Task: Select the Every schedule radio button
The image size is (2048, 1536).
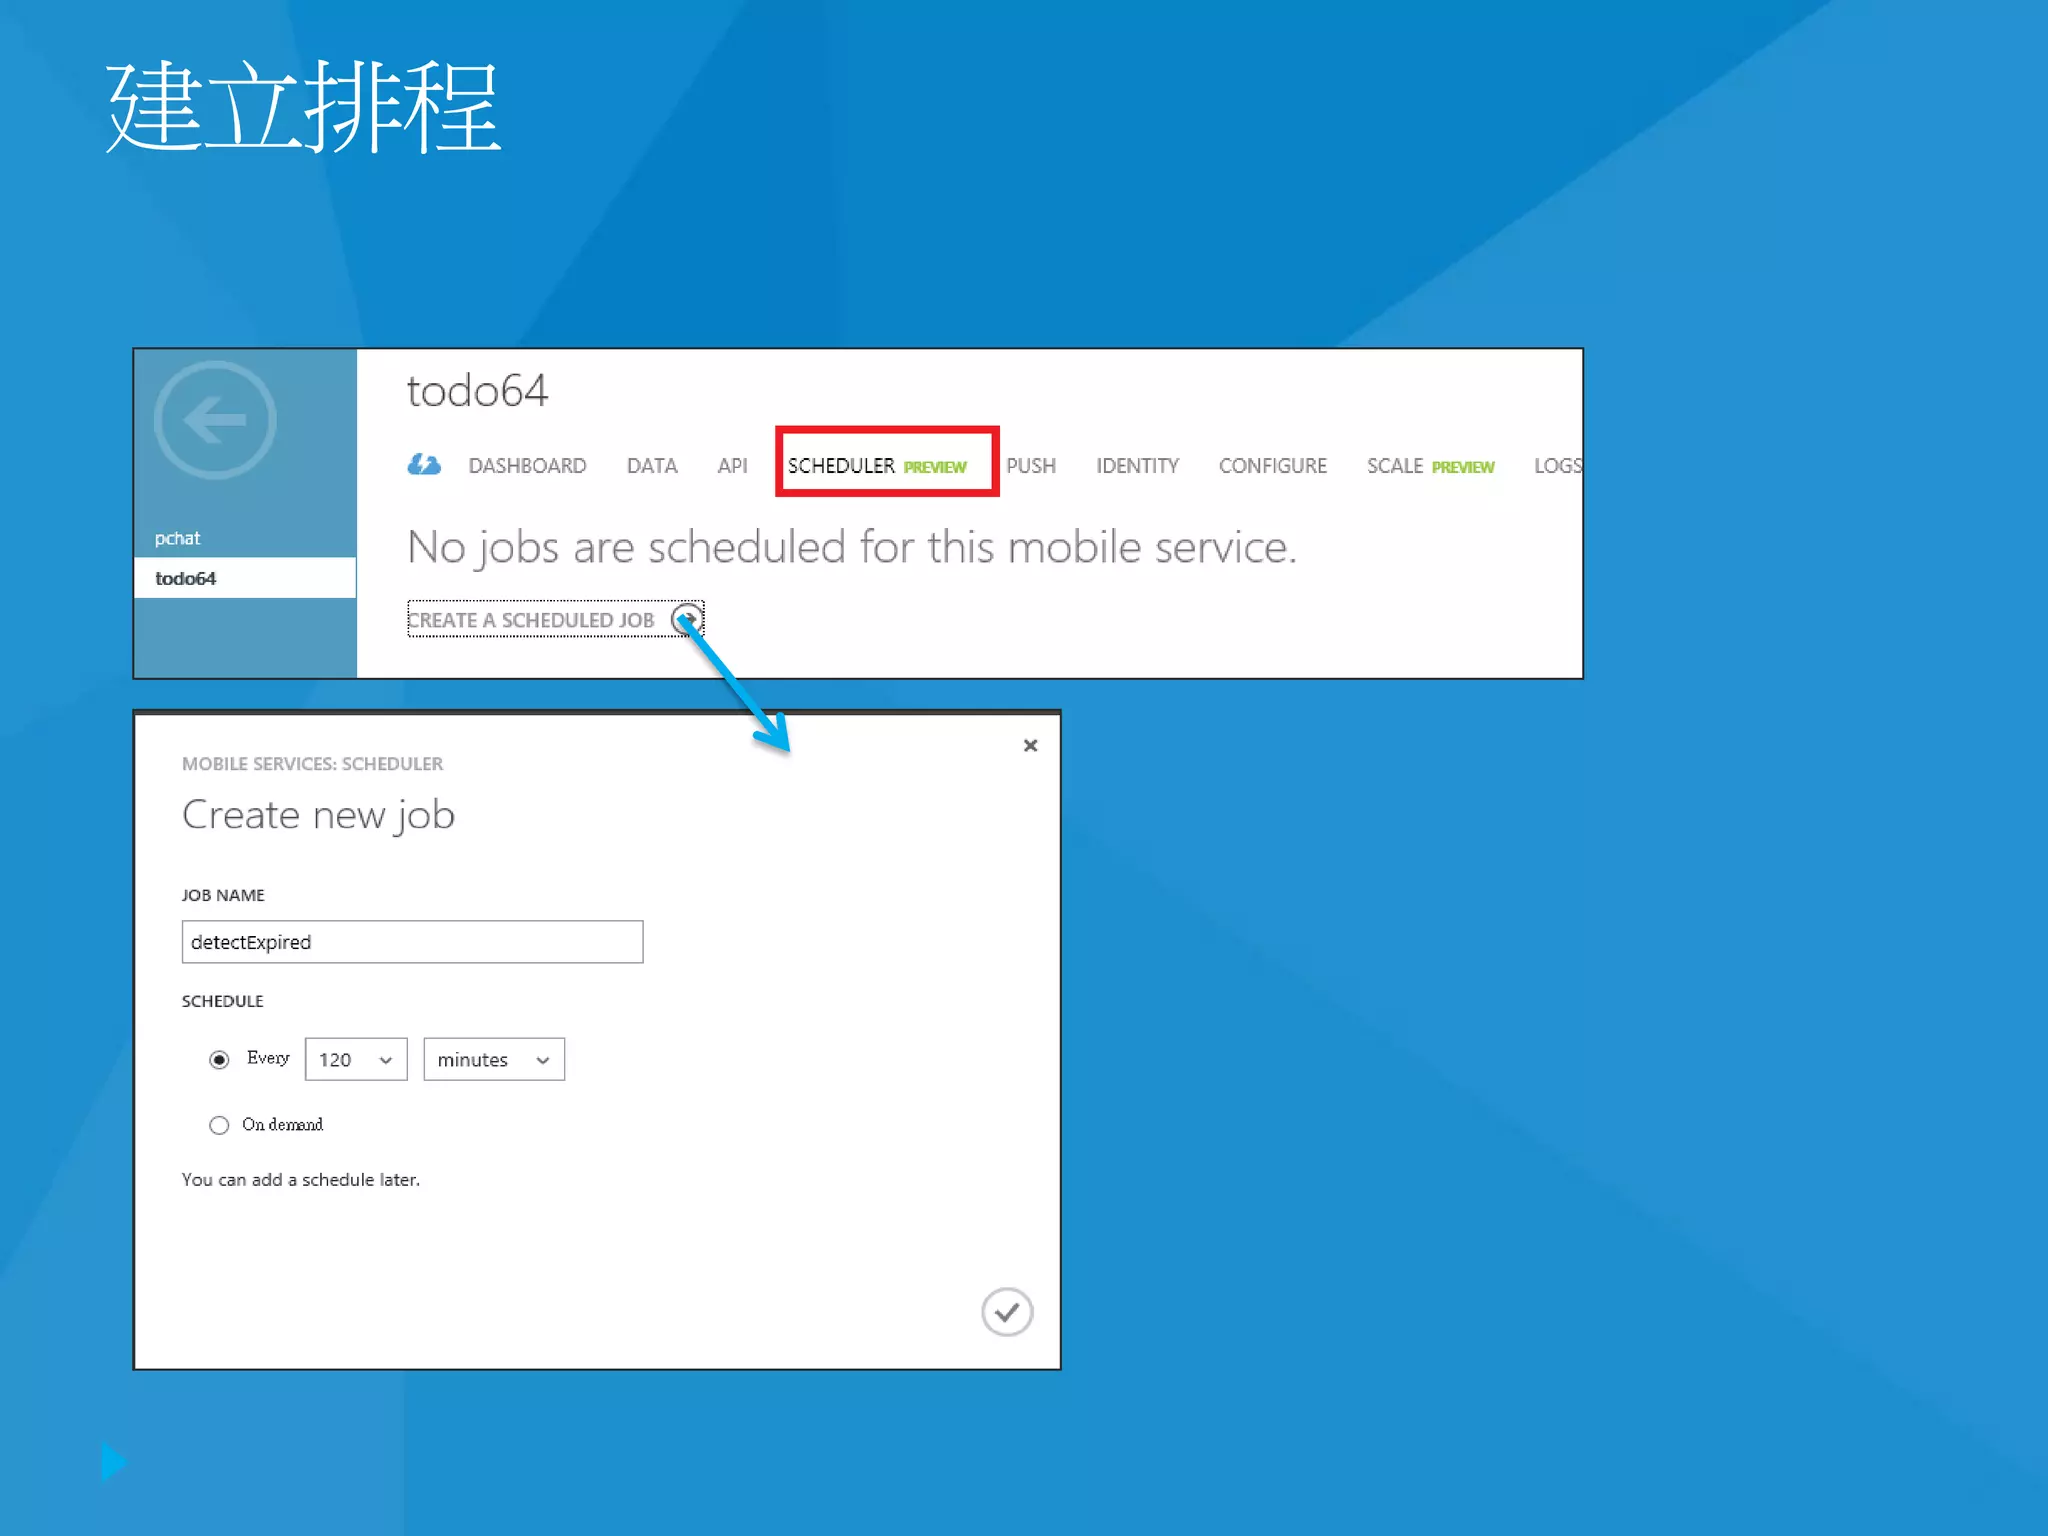Action: tap(219, 1060)
